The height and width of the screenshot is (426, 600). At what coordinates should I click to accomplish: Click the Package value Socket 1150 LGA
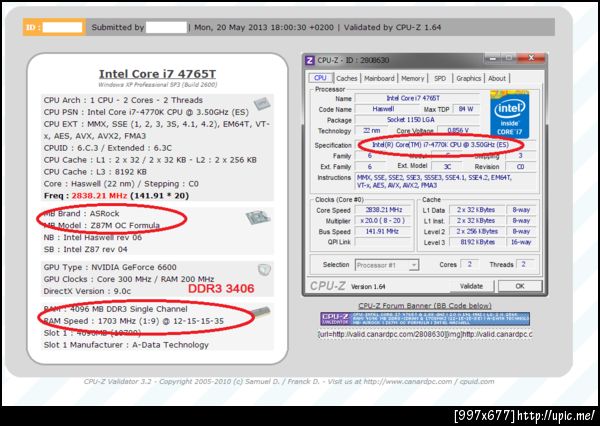[x=417, y=120]
